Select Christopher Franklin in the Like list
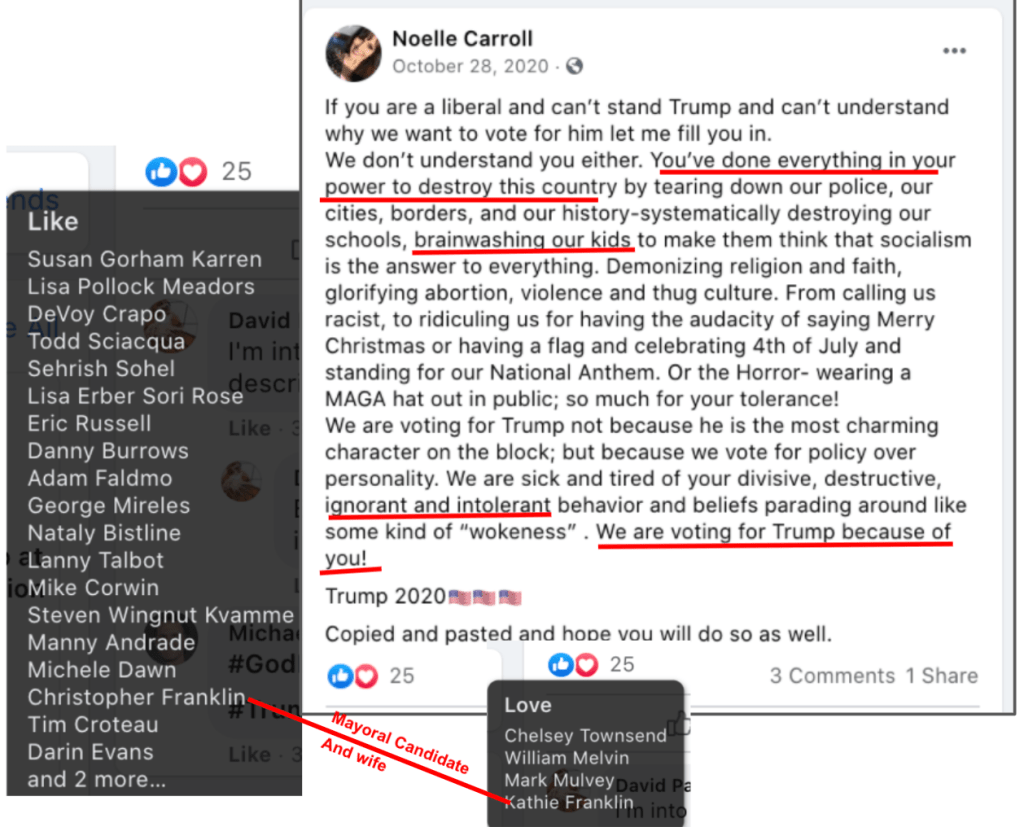The width and height of the screenshot is (1024, 827). point(136,697)
